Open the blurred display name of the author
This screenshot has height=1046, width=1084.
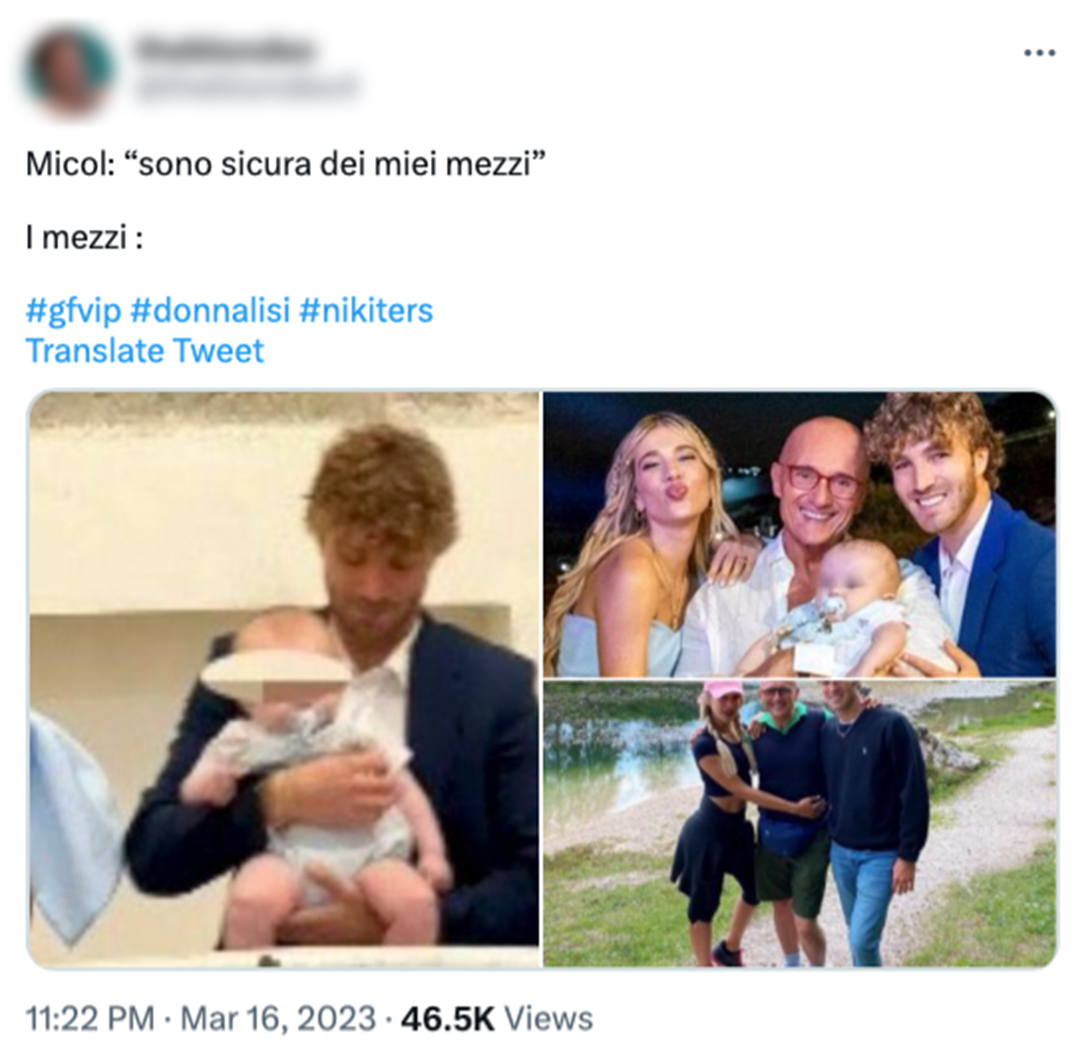pos(223,50)
